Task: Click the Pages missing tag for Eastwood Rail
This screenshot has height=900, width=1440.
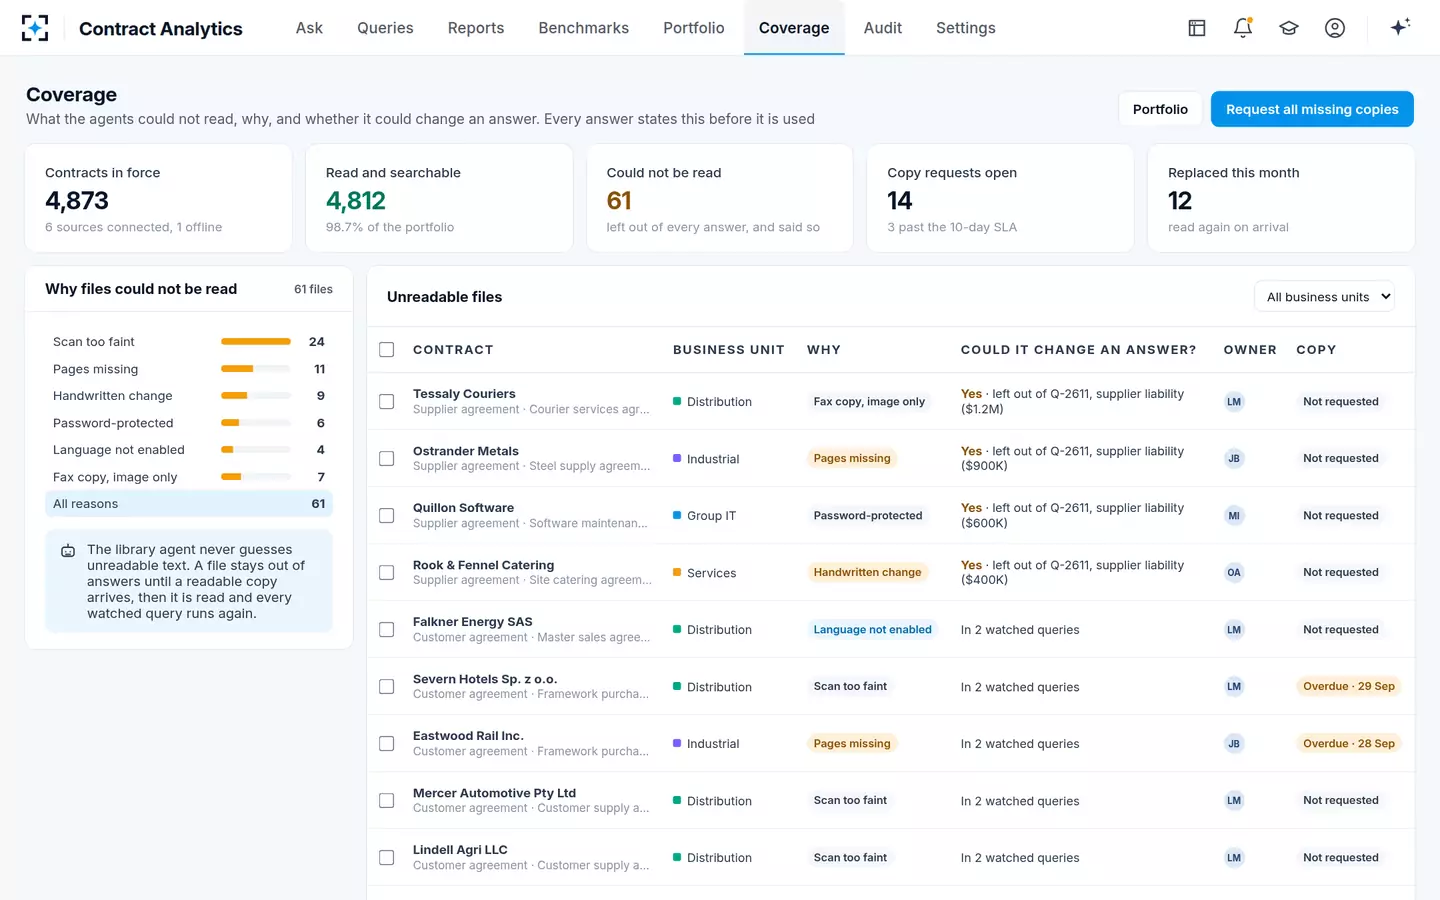Action: pyautogui.click(x=852, y=744)
